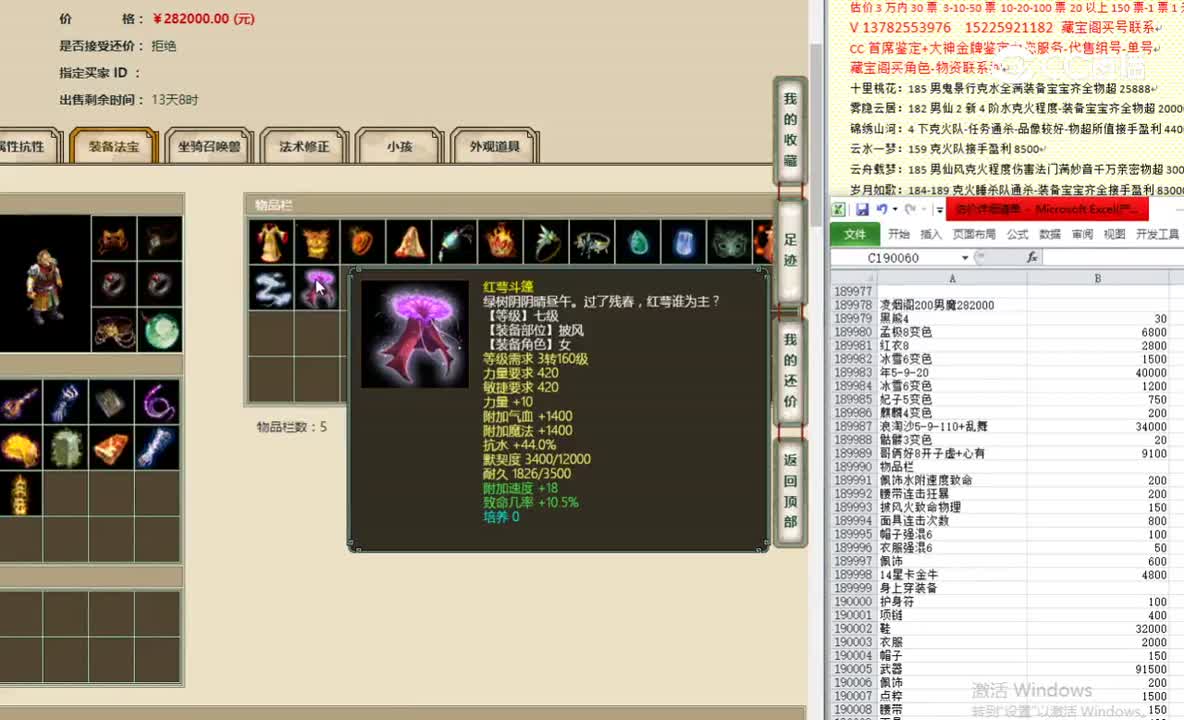Switch to 小孩 tab
This screenshot has width=1184, height=720.
399,146
